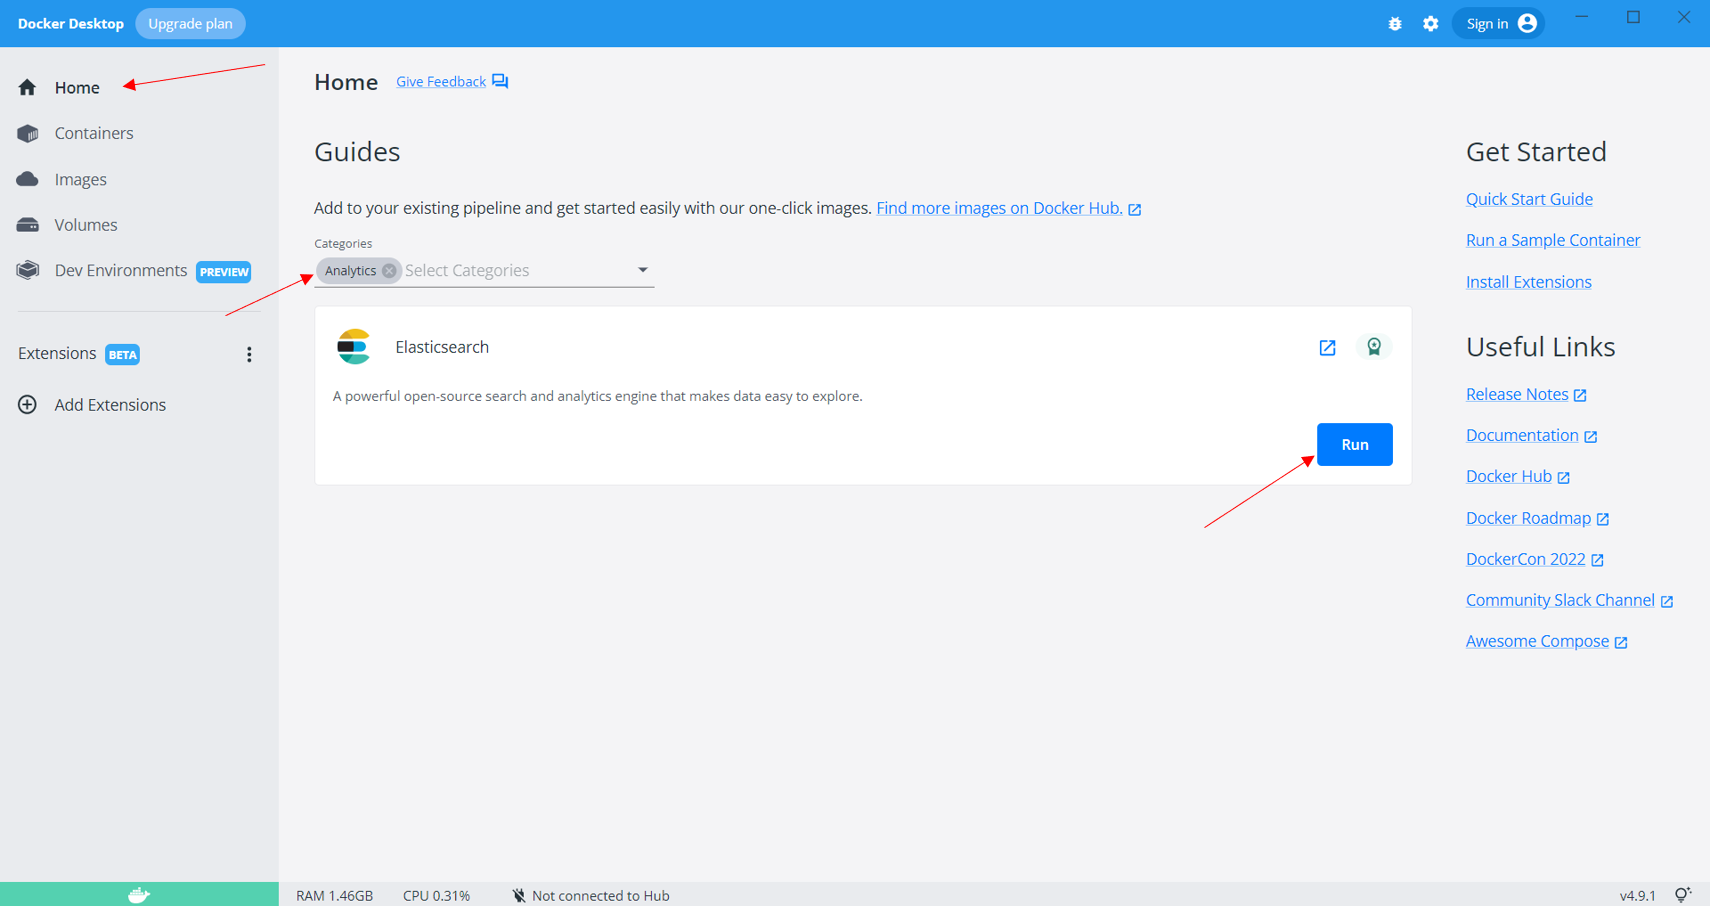
Task: Click the Docker whale icon in status bar
Action: point(139,895)
